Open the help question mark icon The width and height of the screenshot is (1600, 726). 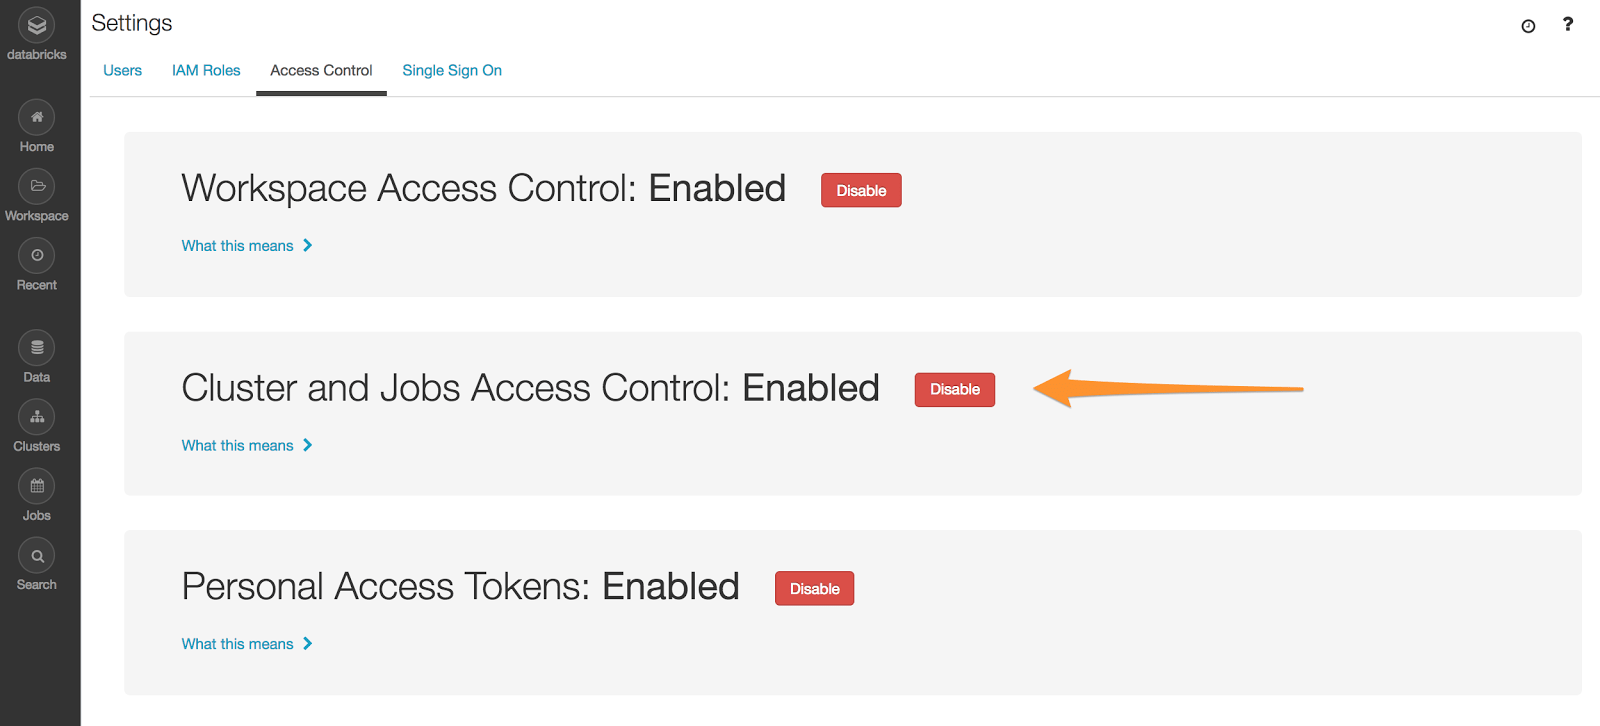point(1568,24)
